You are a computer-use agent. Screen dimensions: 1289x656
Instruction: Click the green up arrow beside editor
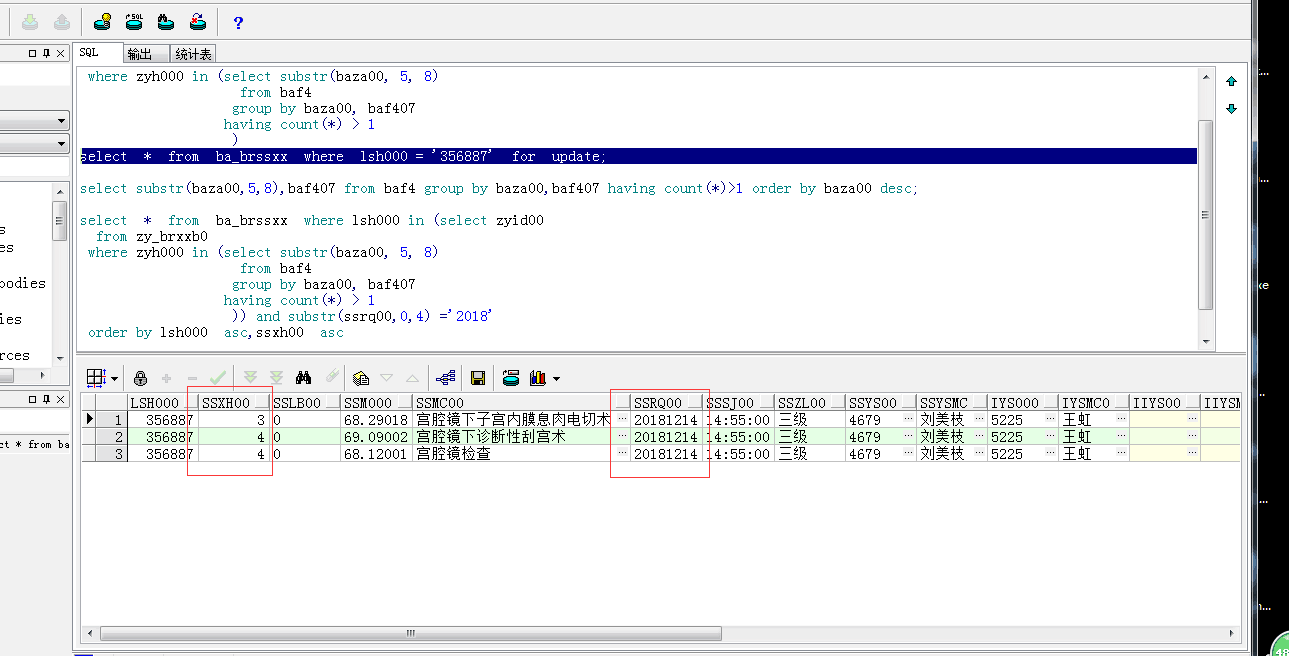pyautogui.click(x=1231, y=81)
